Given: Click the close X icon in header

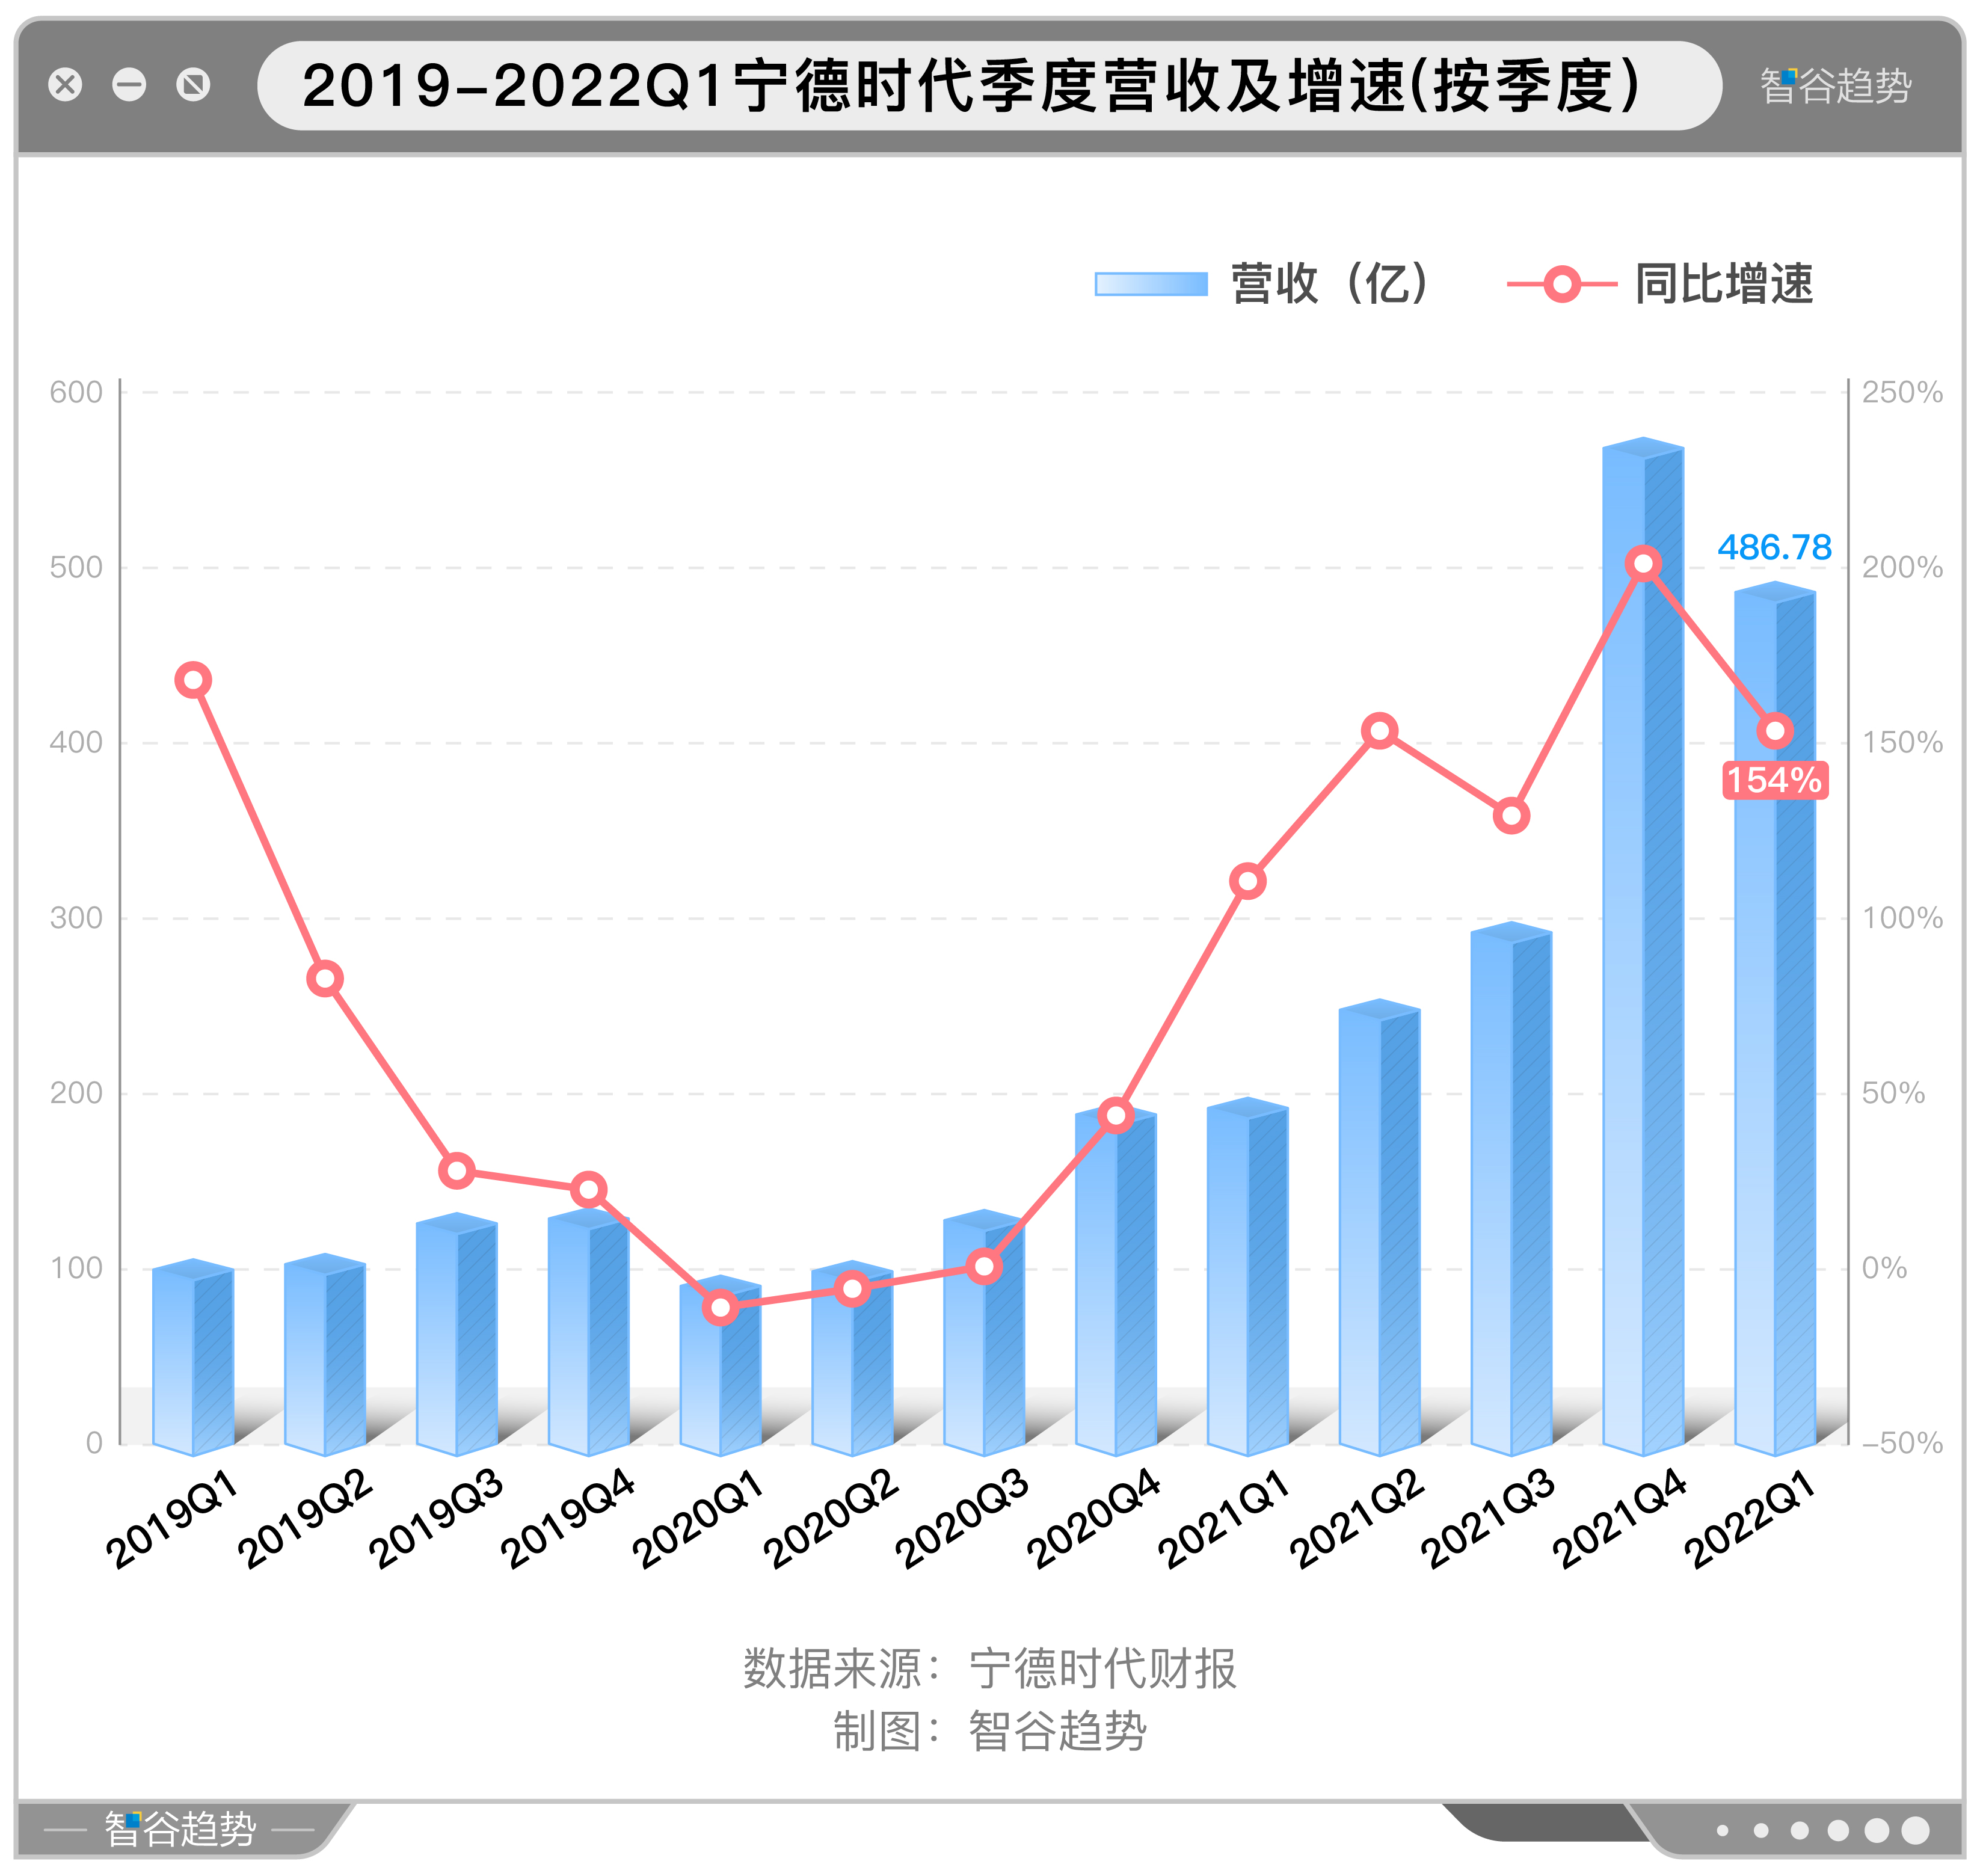Looking at the screenshot, I should pos(65,85).
